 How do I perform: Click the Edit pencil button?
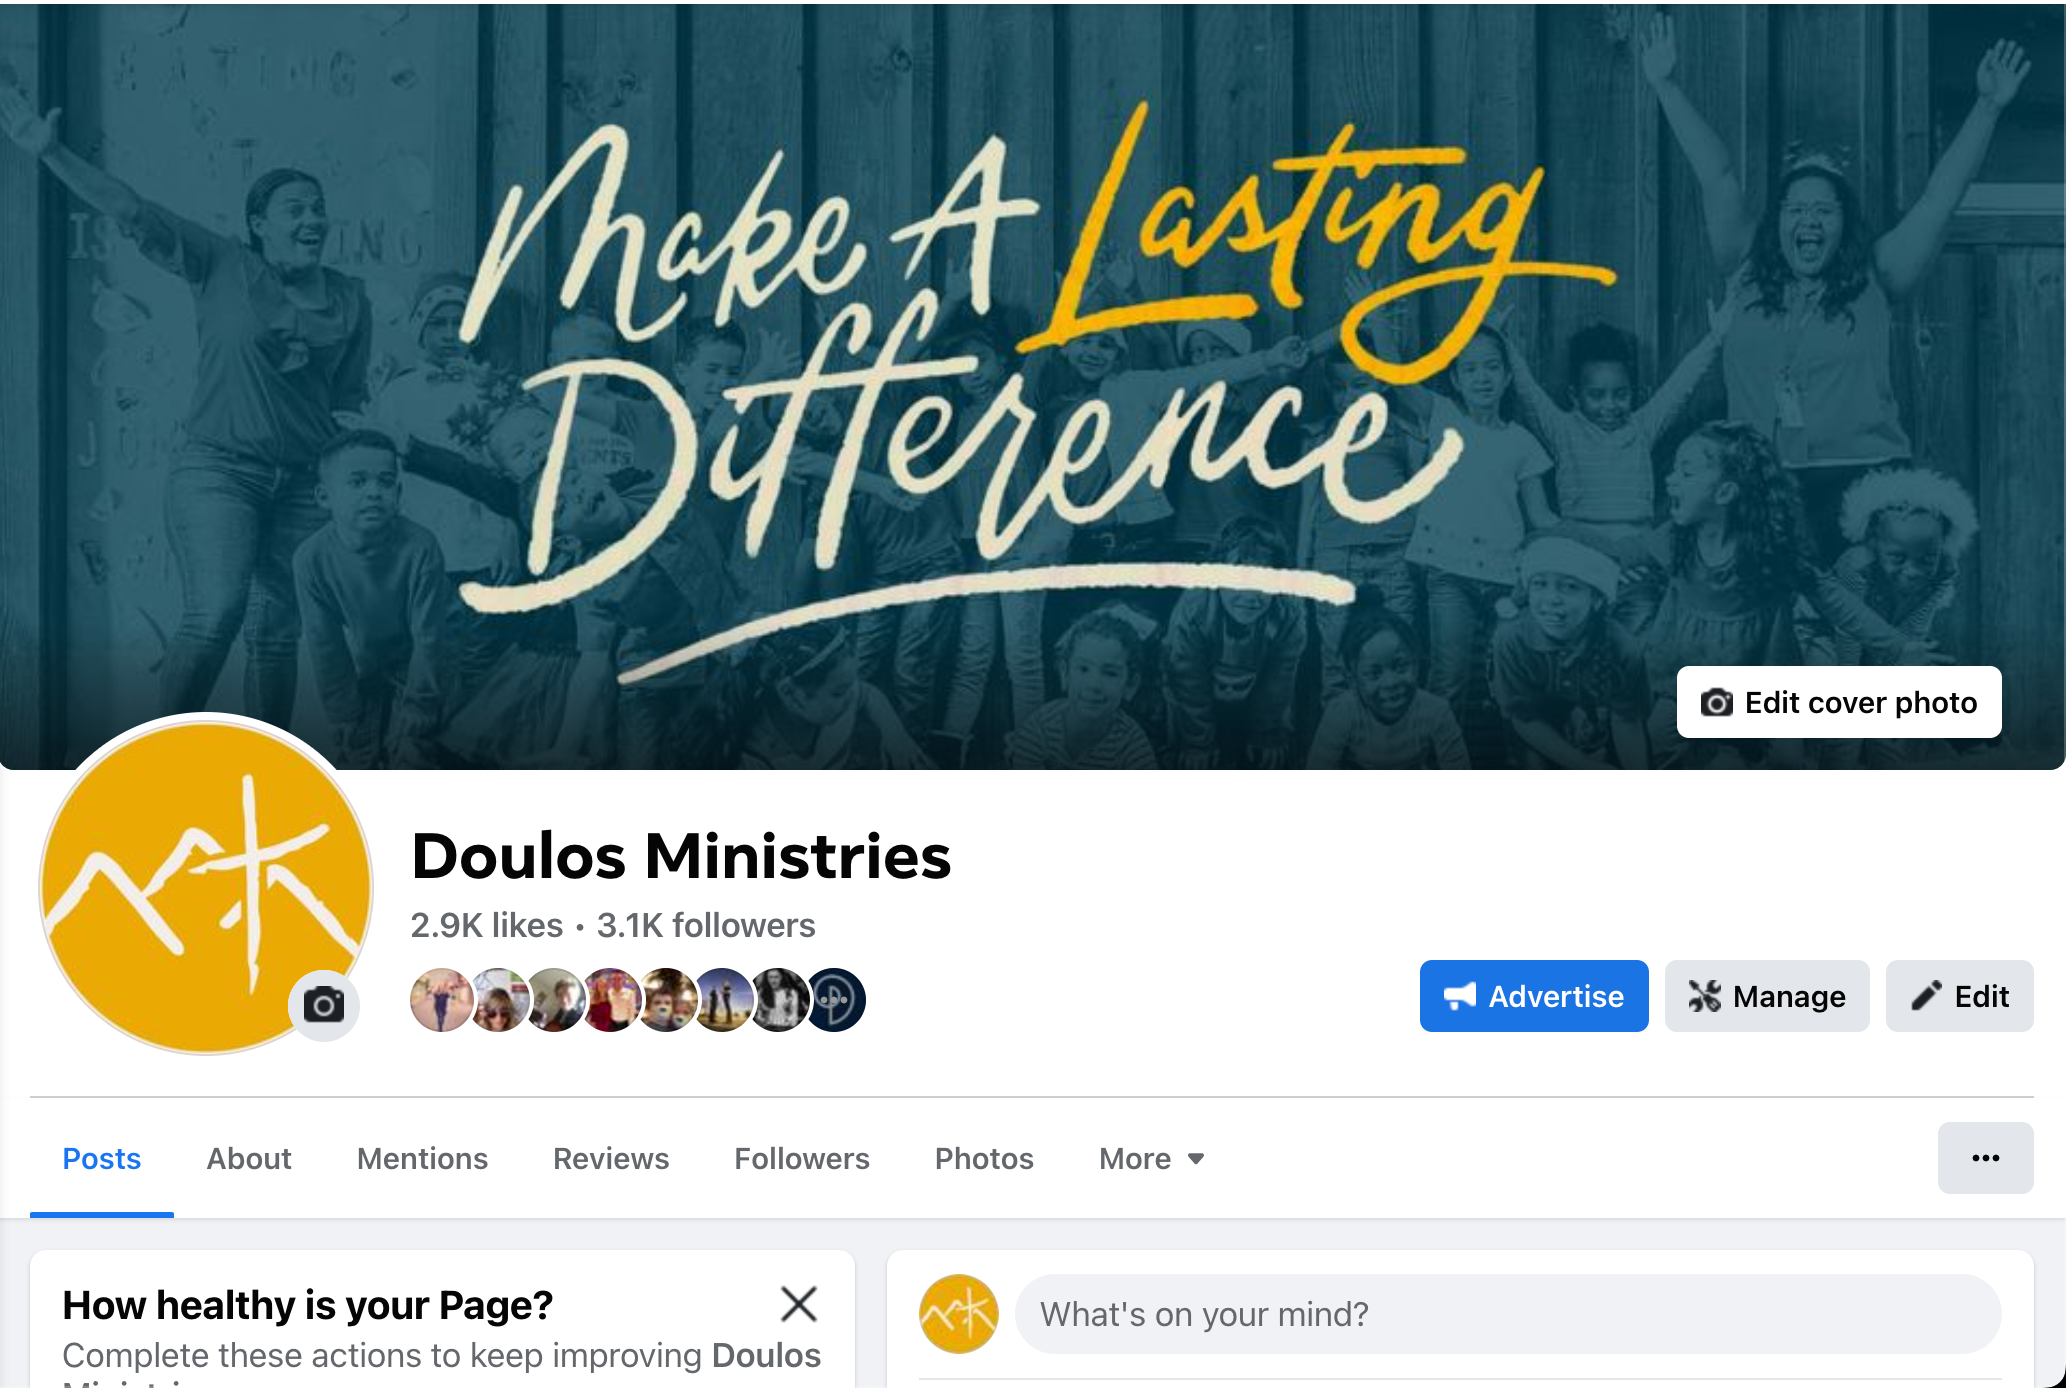(1960, 996)
